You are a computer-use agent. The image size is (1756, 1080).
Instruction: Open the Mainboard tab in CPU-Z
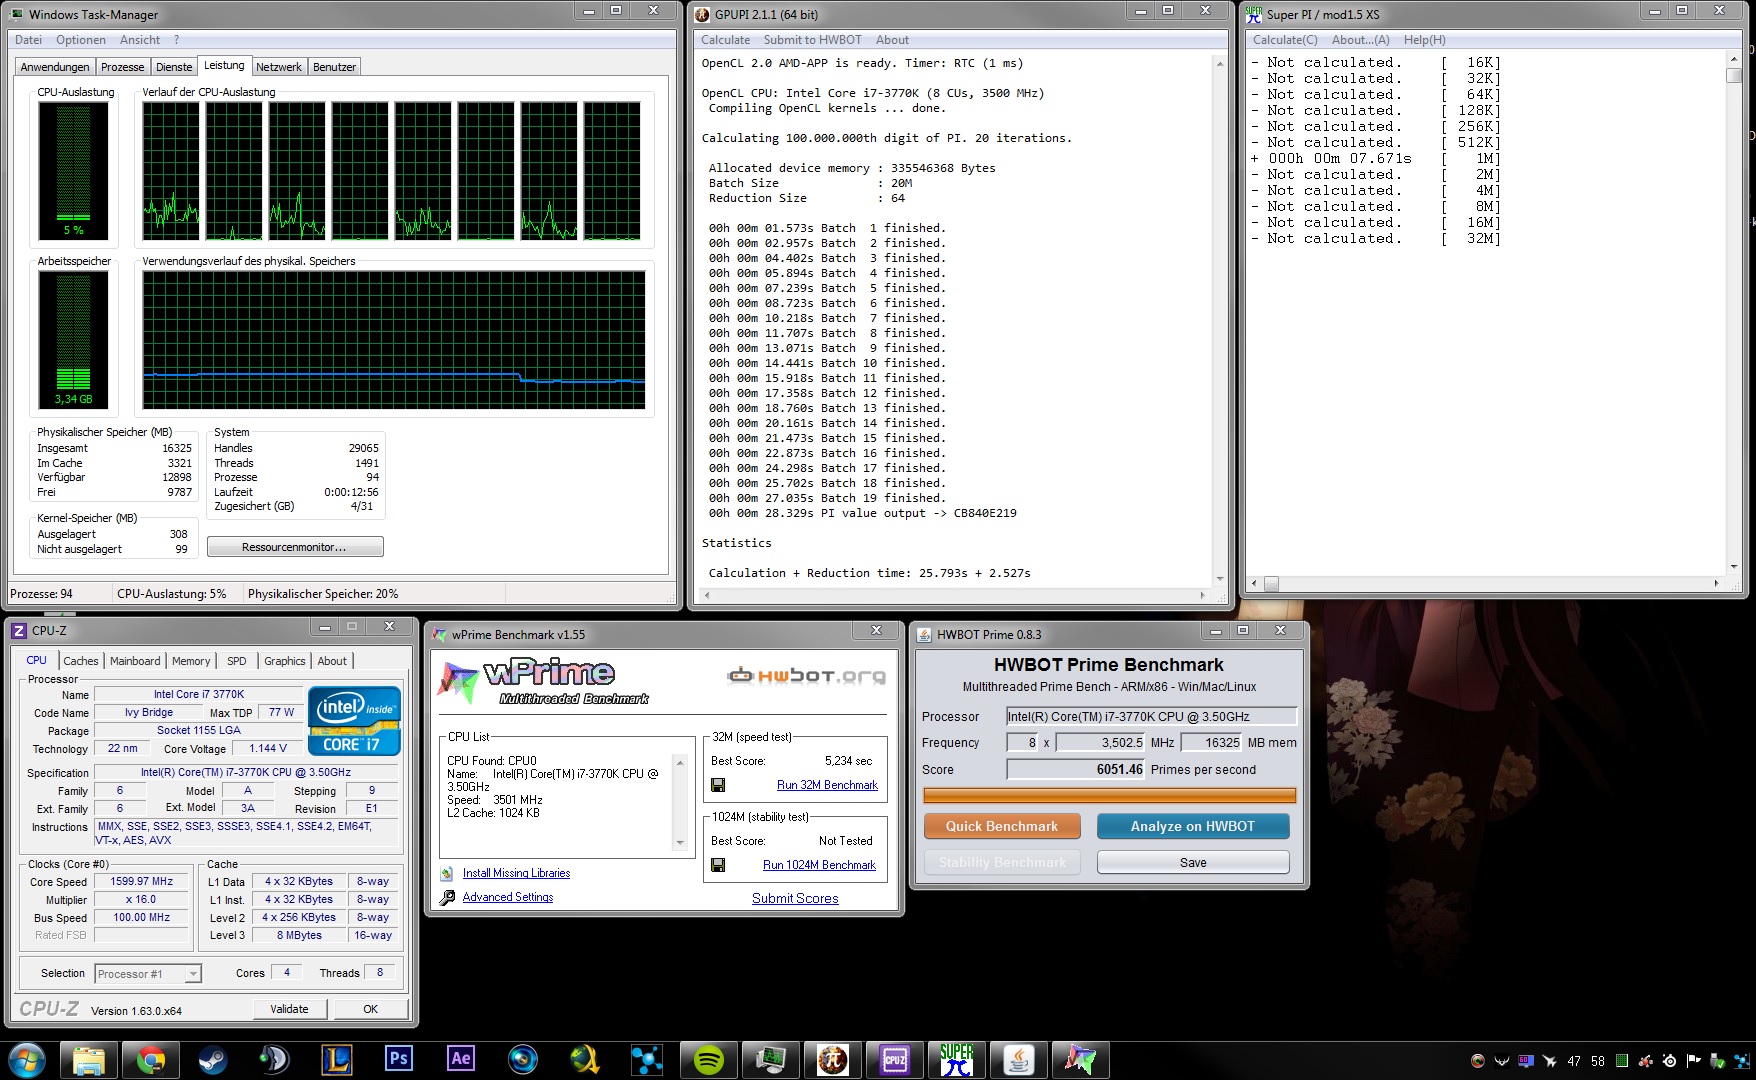click(x=135, y=661)
